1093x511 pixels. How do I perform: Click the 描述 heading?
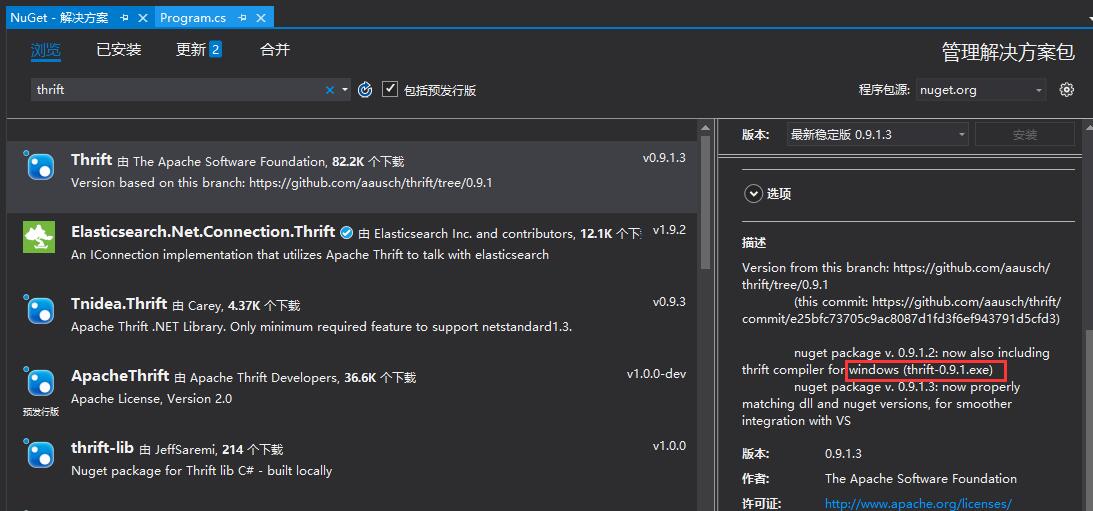754,243
